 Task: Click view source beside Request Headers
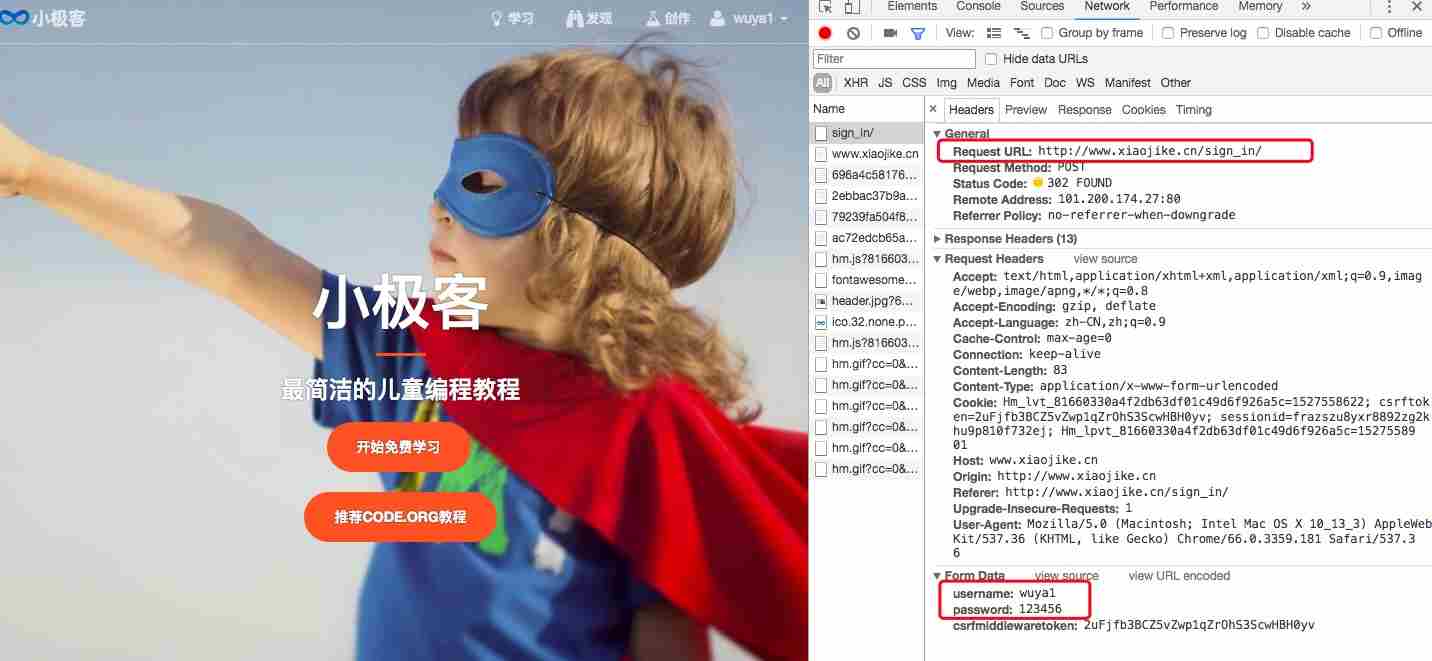pos(1105,259)
